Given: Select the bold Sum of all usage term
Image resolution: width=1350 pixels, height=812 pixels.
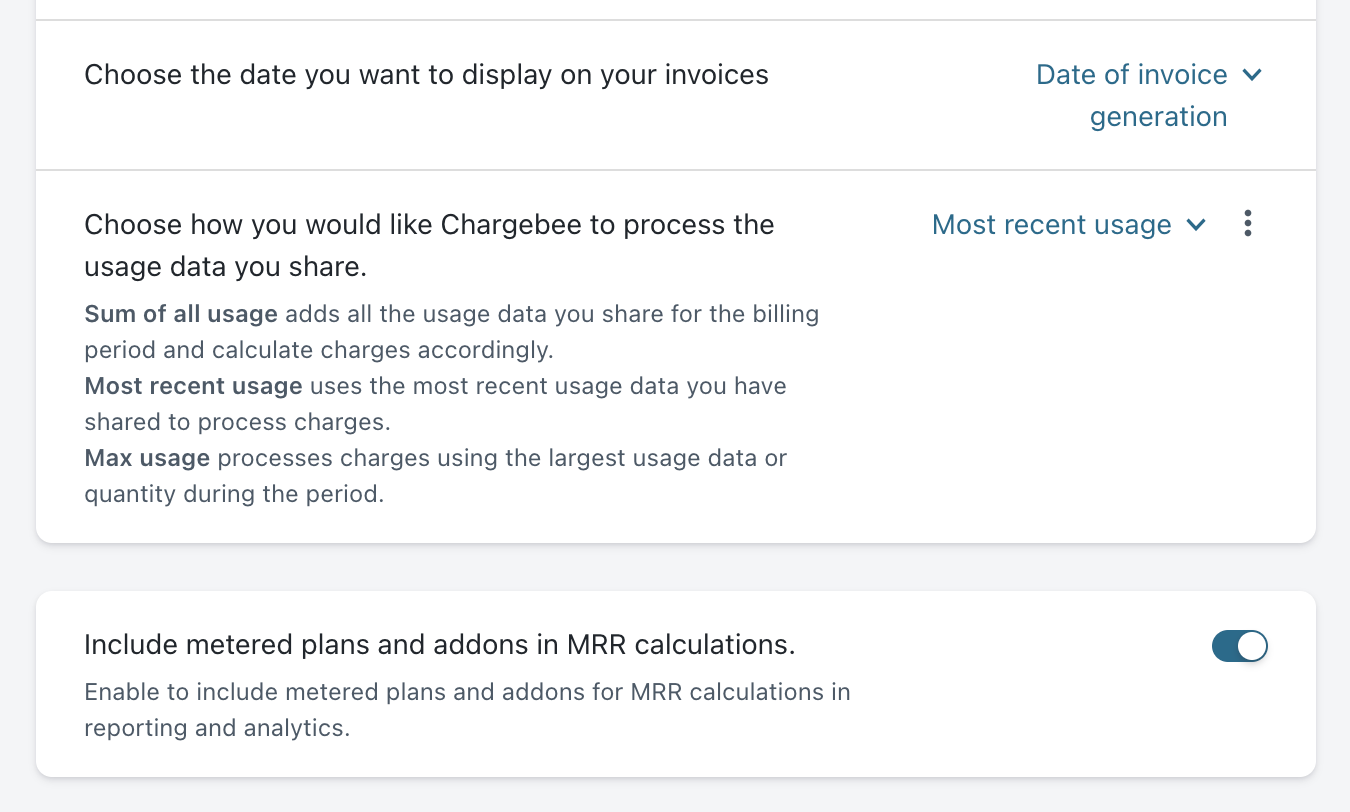Looking at the screenshot, I should (x=181, y=314).
